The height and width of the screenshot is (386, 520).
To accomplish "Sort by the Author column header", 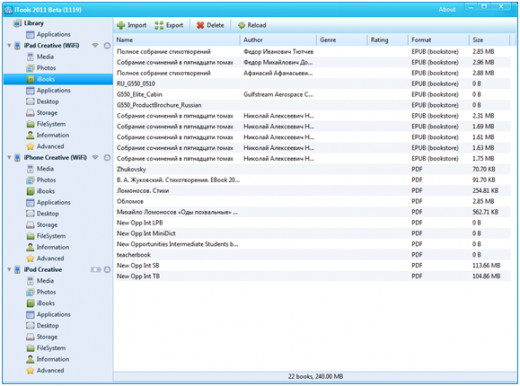I will 278,40.
